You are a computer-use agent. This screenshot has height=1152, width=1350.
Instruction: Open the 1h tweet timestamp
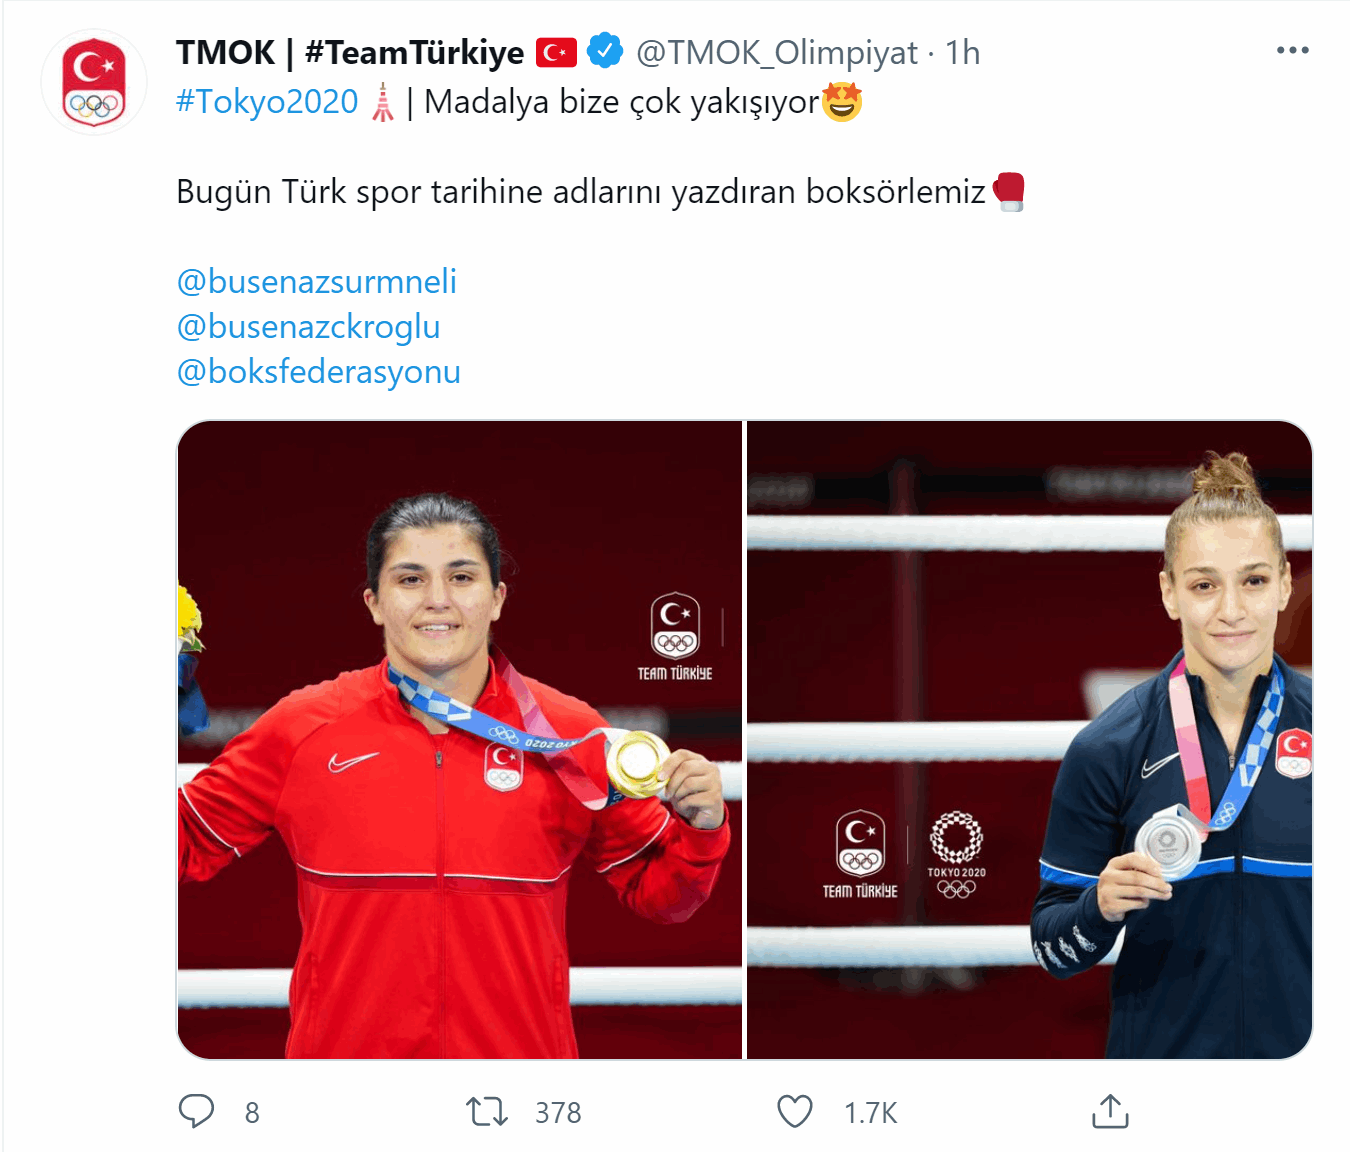coord(963,52)
